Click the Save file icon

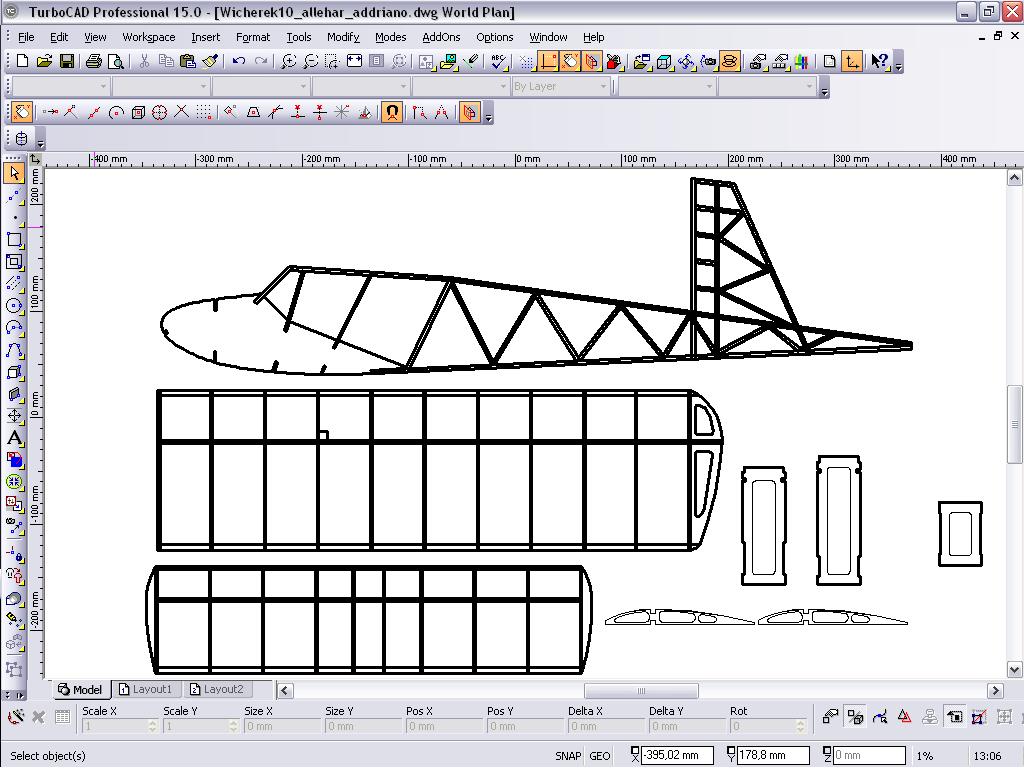(67, 61)
